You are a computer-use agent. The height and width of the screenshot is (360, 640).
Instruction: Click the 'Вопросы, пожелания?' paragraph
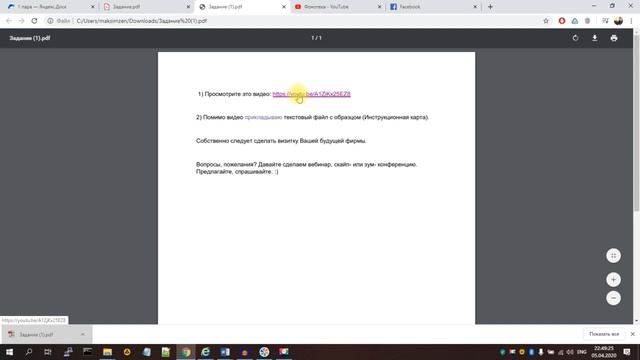tap(307, 168)
